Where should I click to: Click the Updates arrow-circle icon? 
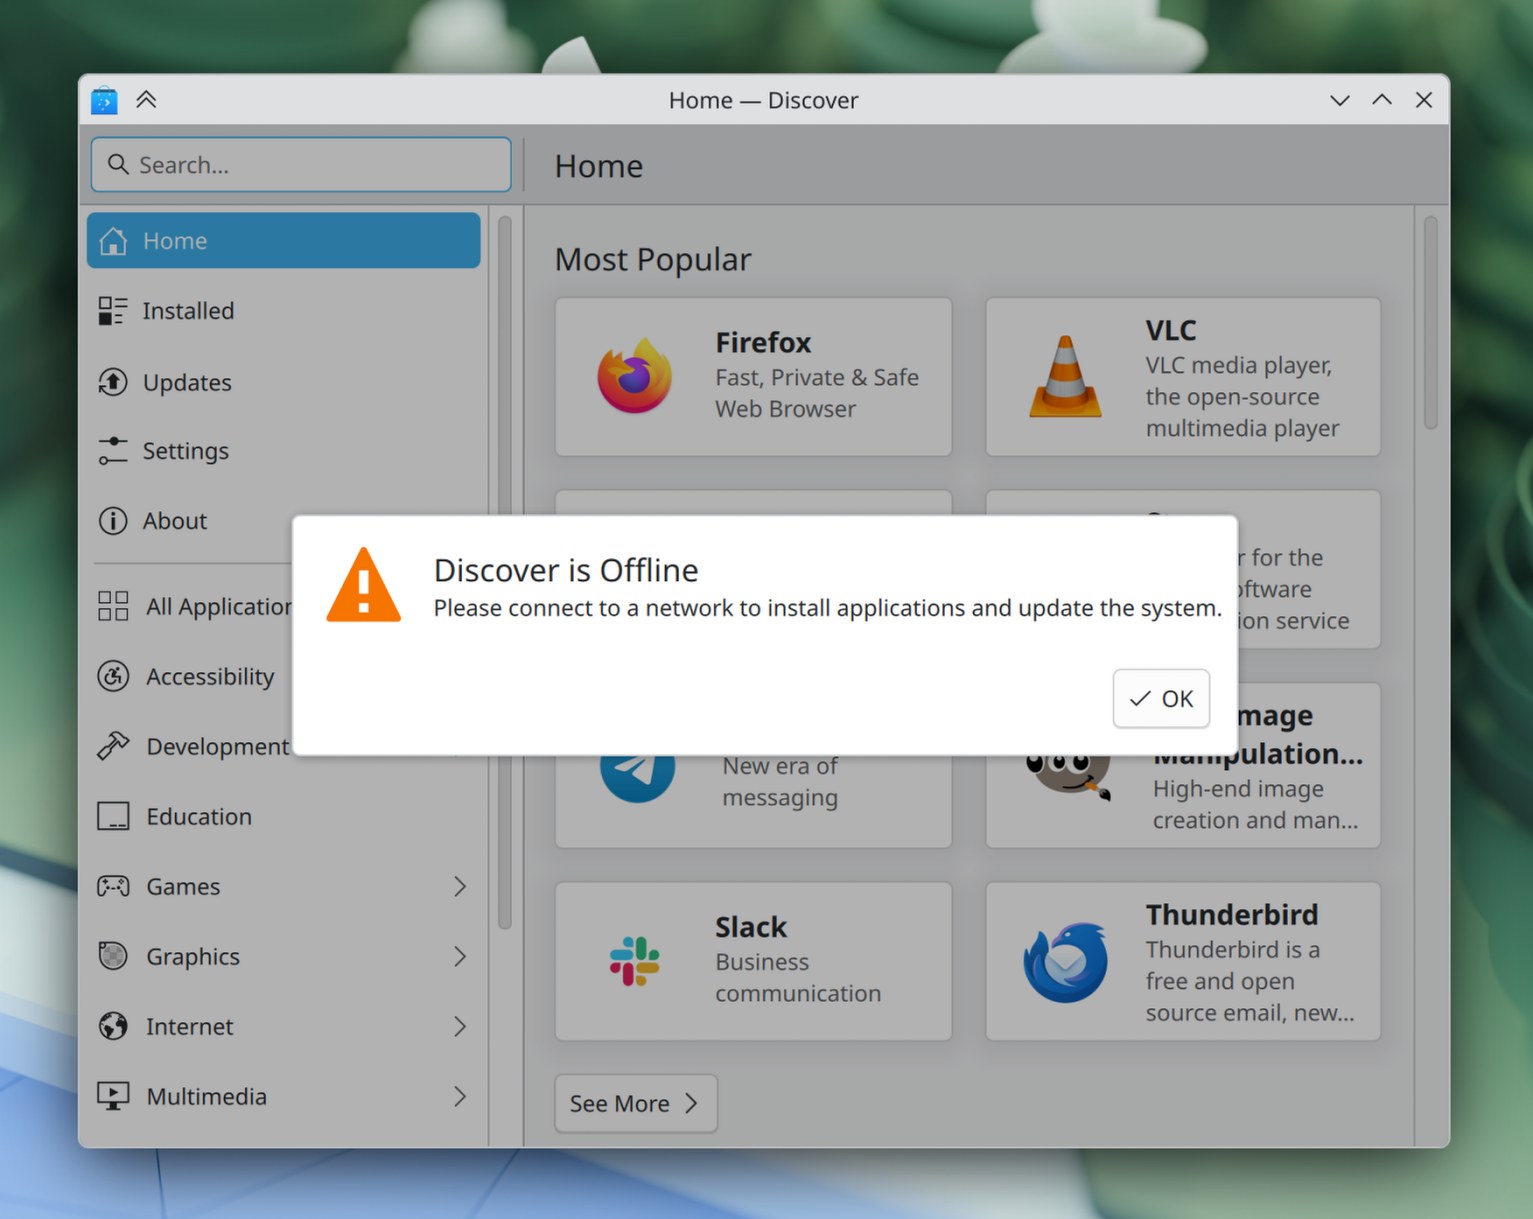[x=113, y=382]
